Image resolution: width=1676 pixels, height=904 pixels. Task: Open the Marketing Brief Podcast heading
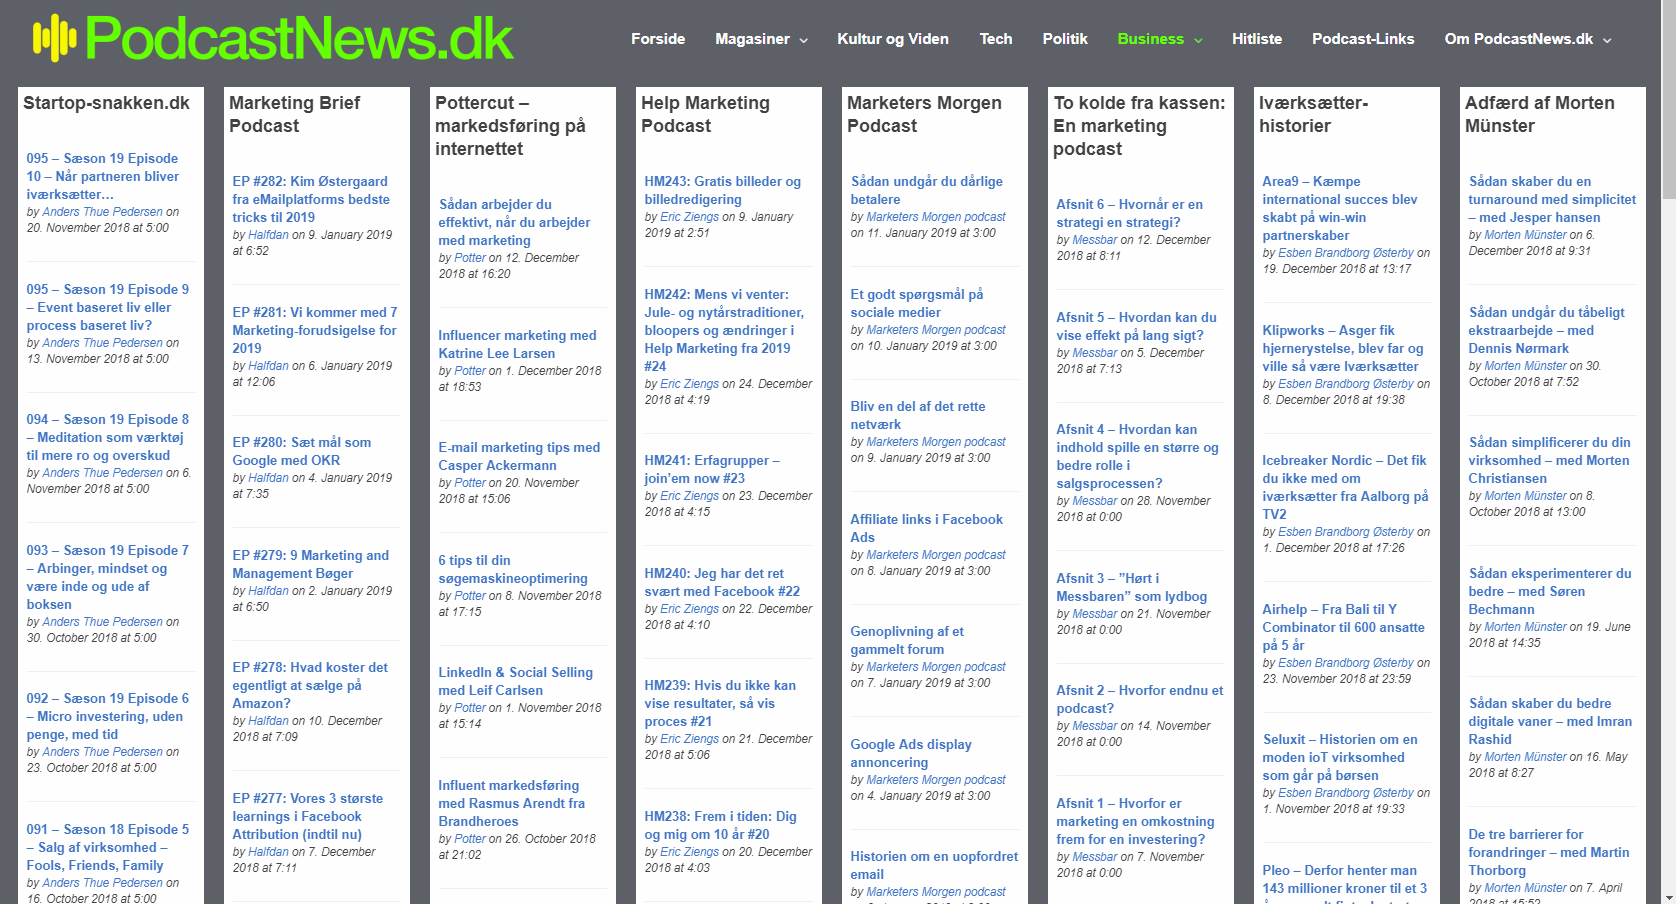point(295,114)
